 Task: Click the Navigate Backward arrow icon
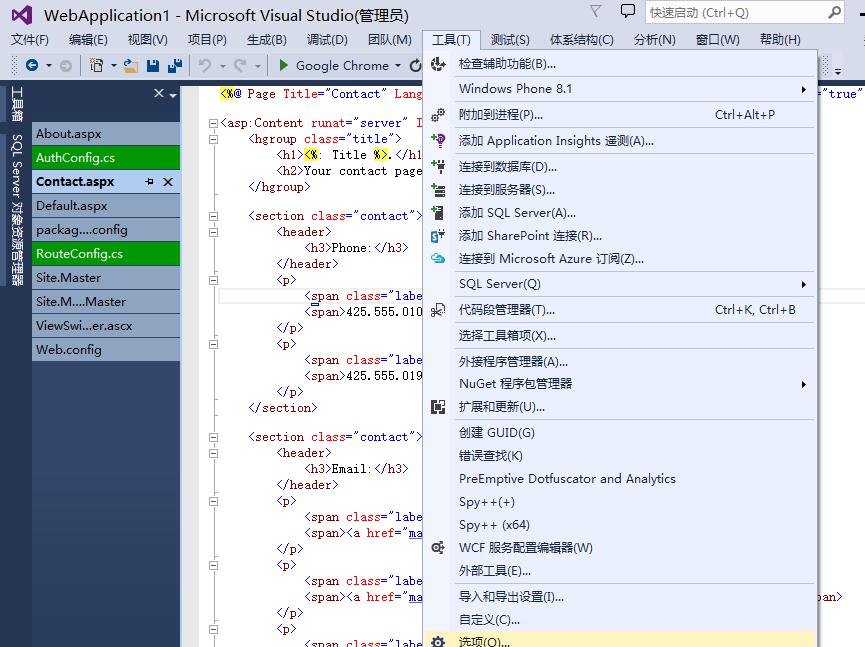(x=32, y=66)
